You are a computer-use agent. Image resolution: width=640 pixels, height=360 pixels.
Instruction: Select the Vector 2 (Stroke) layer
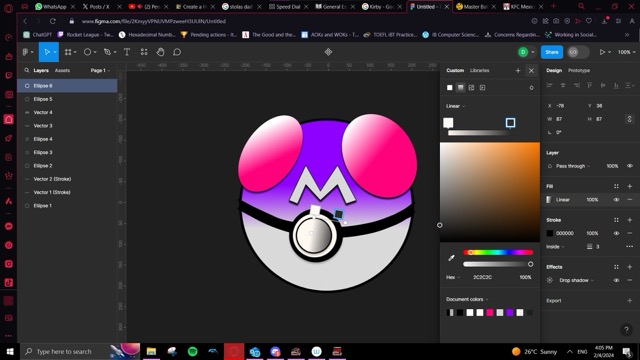[x=67, y=179]
